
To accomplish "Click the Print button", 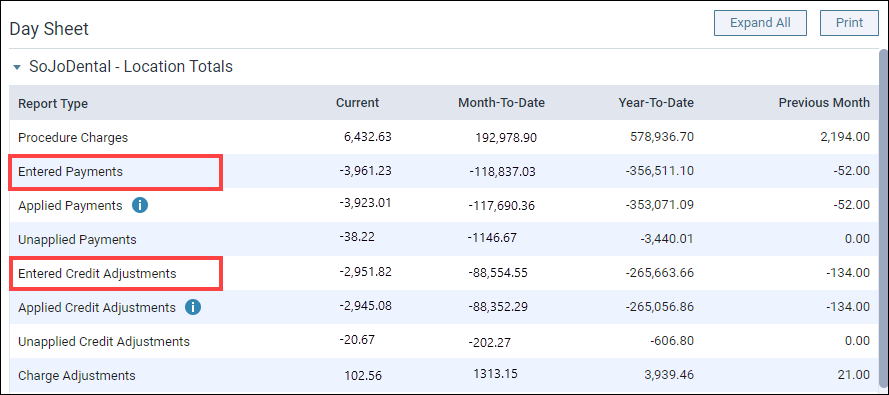I will (x=849, y=23).
